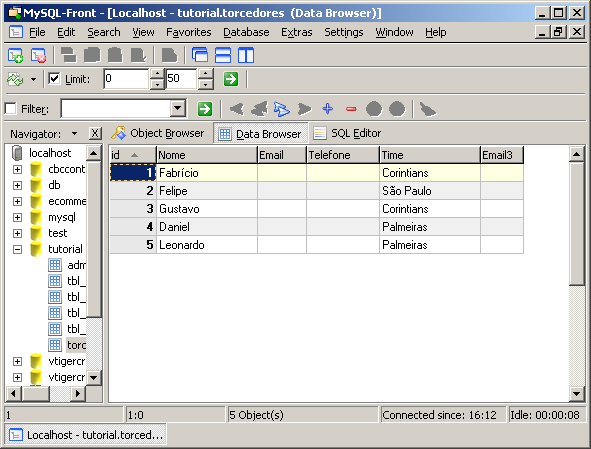
Task: Click the torc table icon in tree
Action: coord(55,345)
